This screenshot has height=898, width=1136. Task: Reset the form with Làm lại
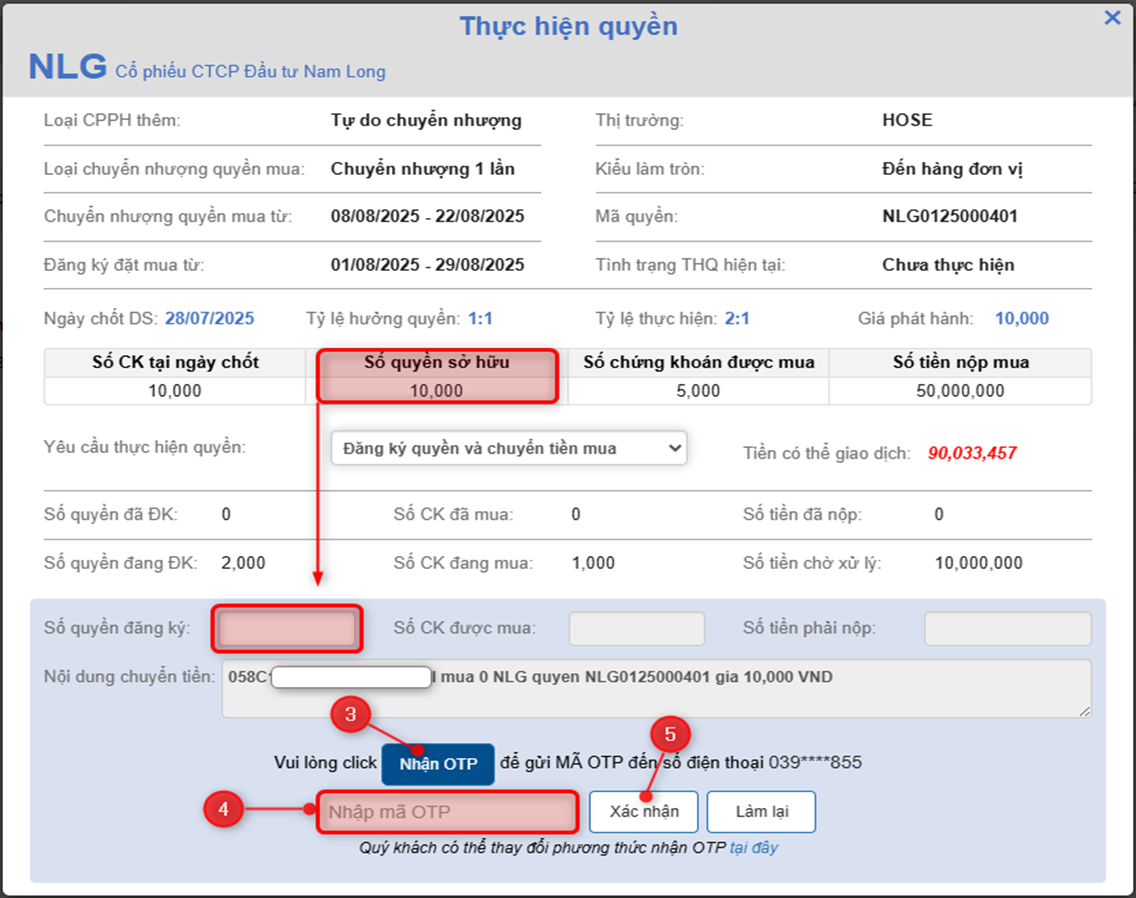(x=761, y=812)
